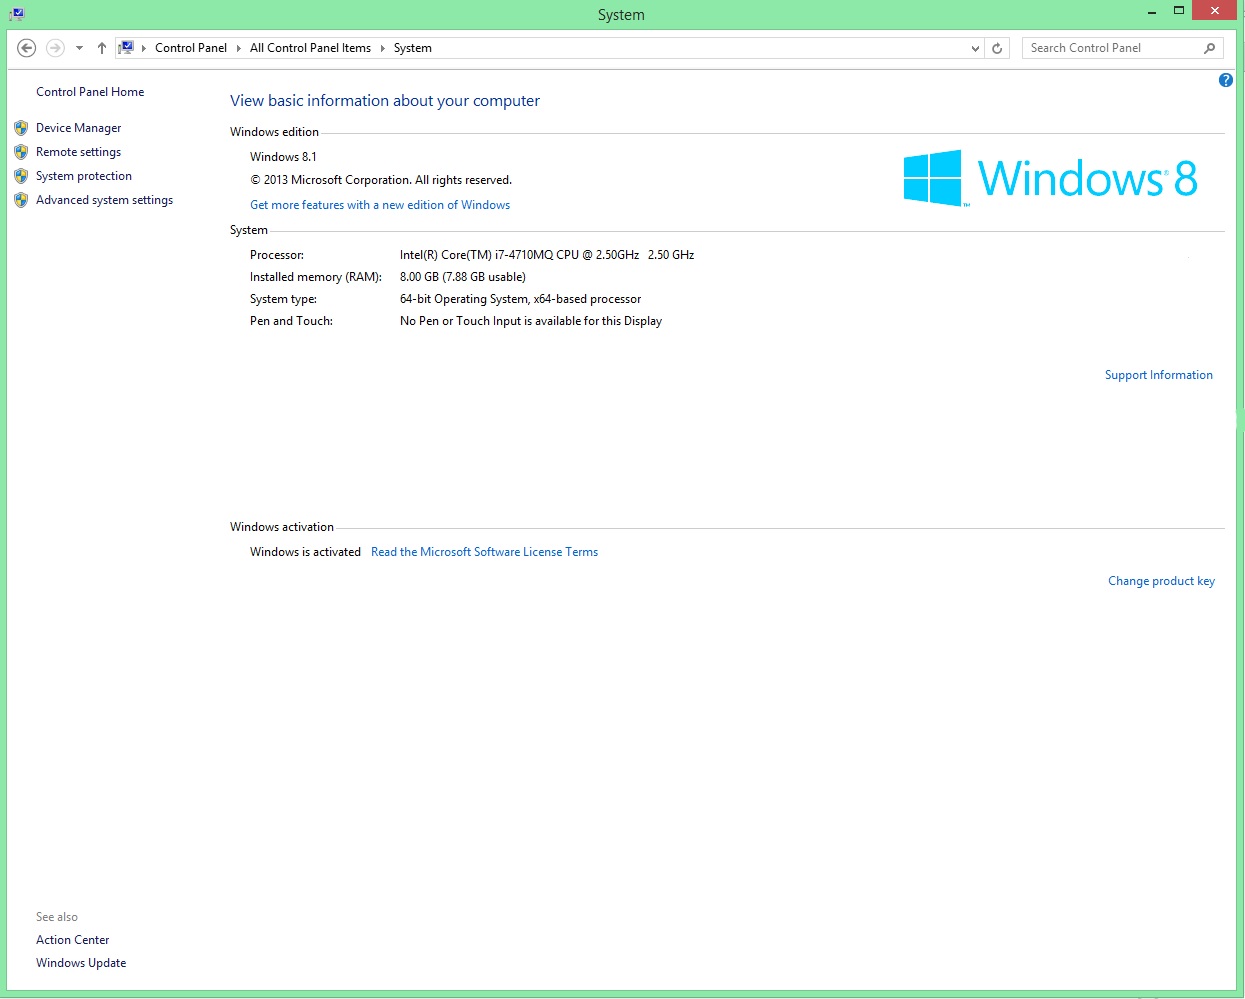The height and width of the screenshot is (999, 1245).
Task: Focus the Search Control Panel field
Action: pos(1112,48)
